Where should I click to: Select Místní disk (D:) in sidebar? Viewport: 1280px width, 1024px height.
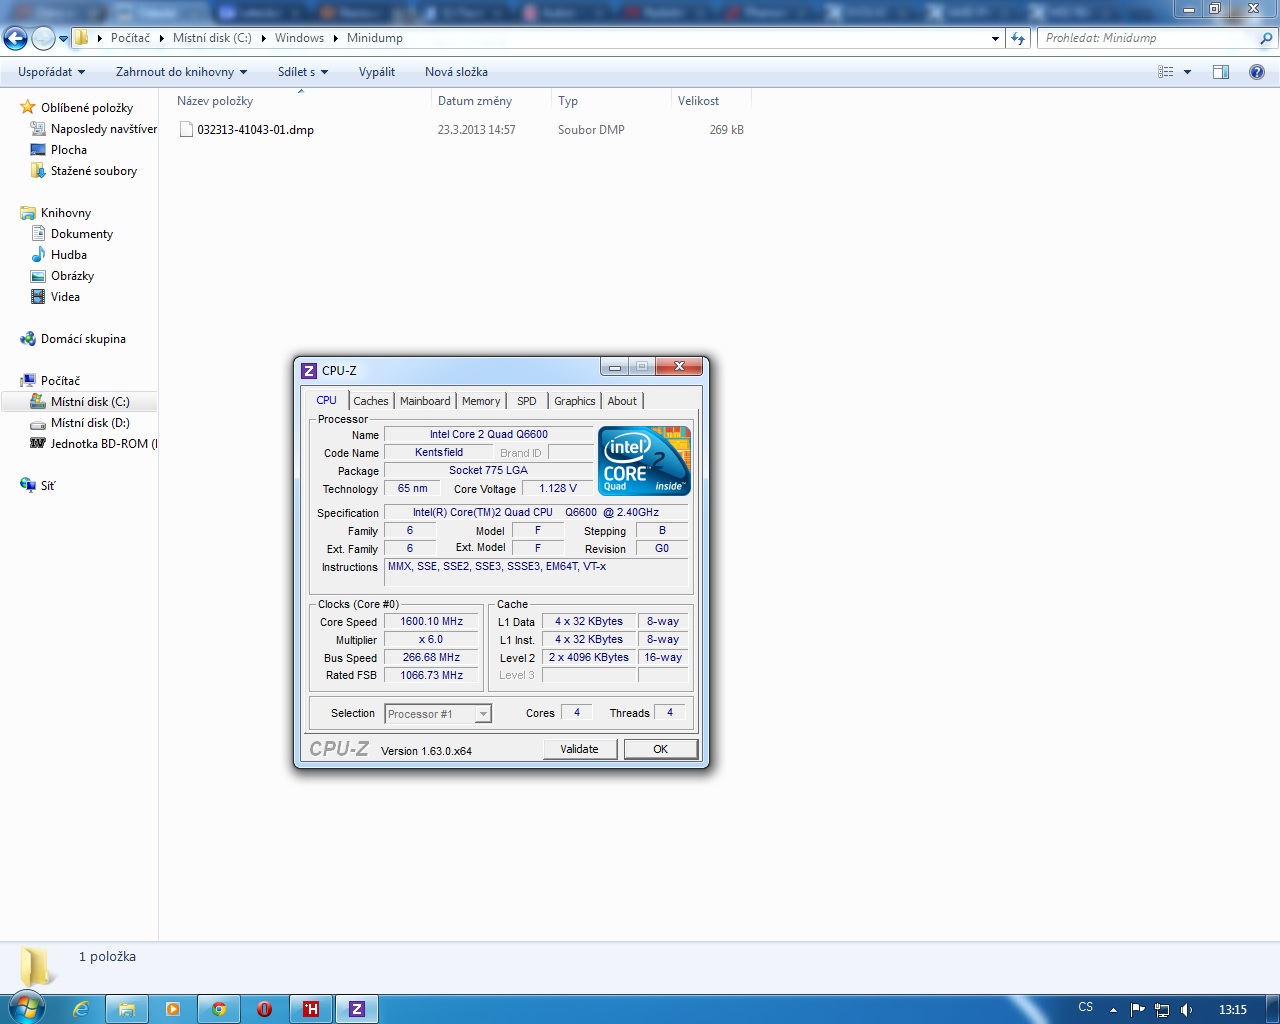(90, 423)
